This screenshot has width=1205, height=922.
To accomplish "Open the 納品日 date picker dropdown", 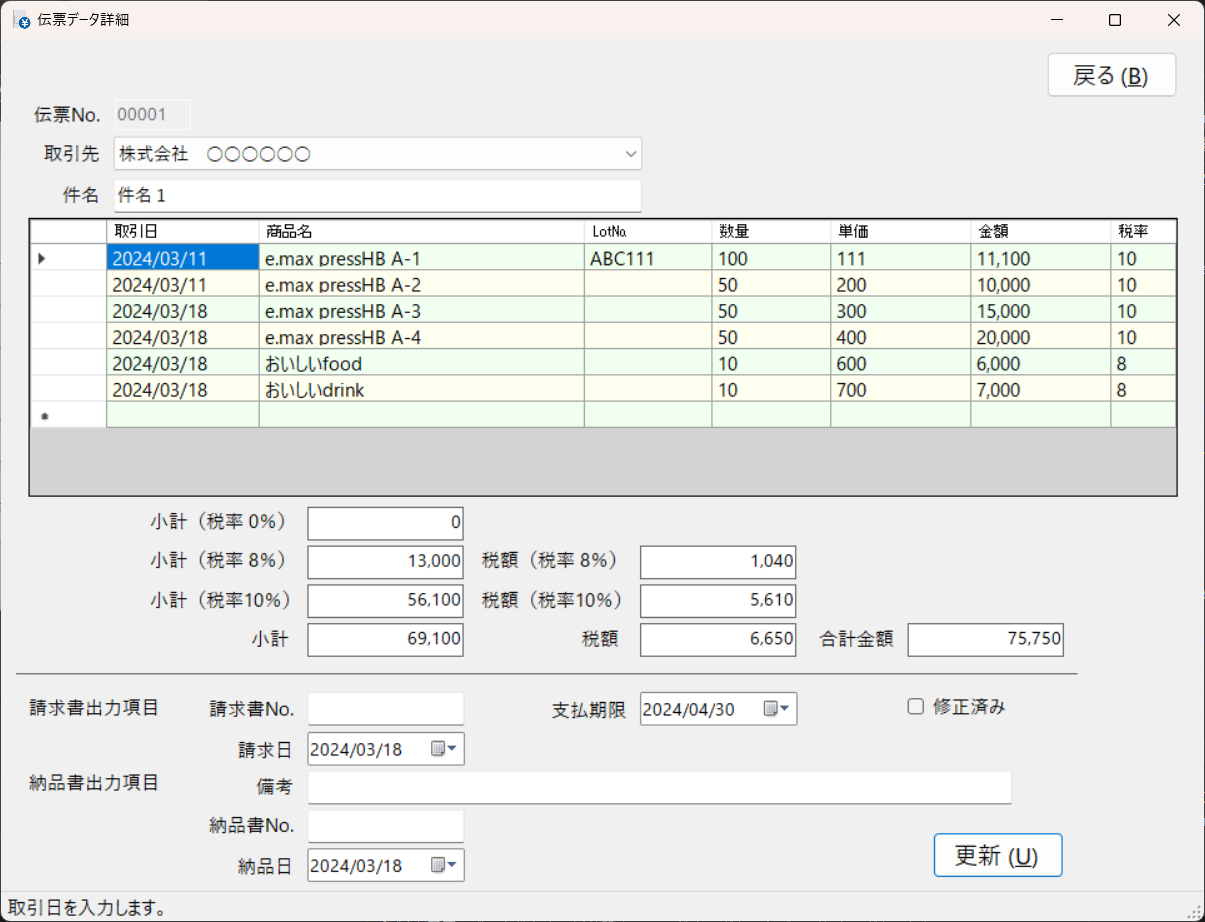I will [444, 865].
